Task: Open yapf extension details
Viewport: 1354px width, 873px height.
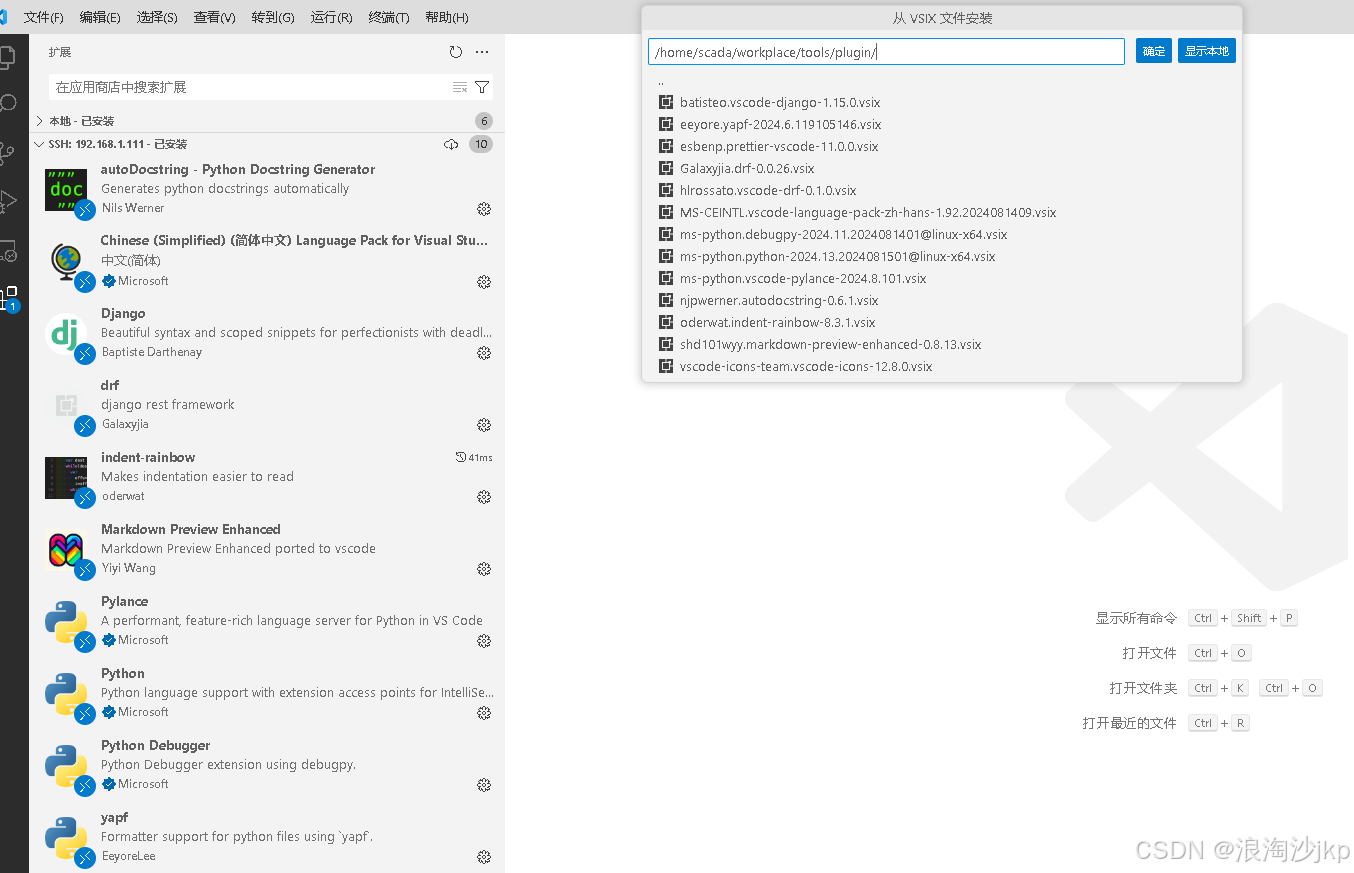Action: point(267,837)
